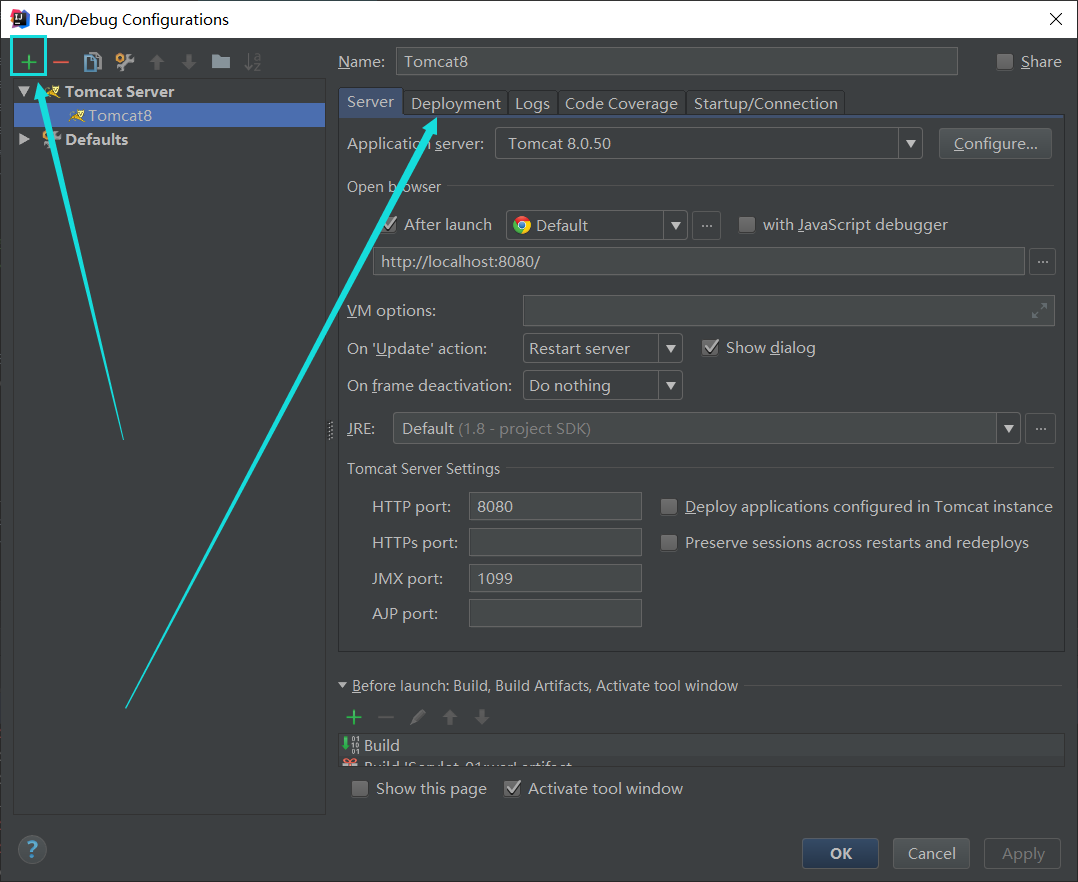This screenshot has height=882, width=1078.
Task: Open the Application server dropdown
Action: click(910, 144)
